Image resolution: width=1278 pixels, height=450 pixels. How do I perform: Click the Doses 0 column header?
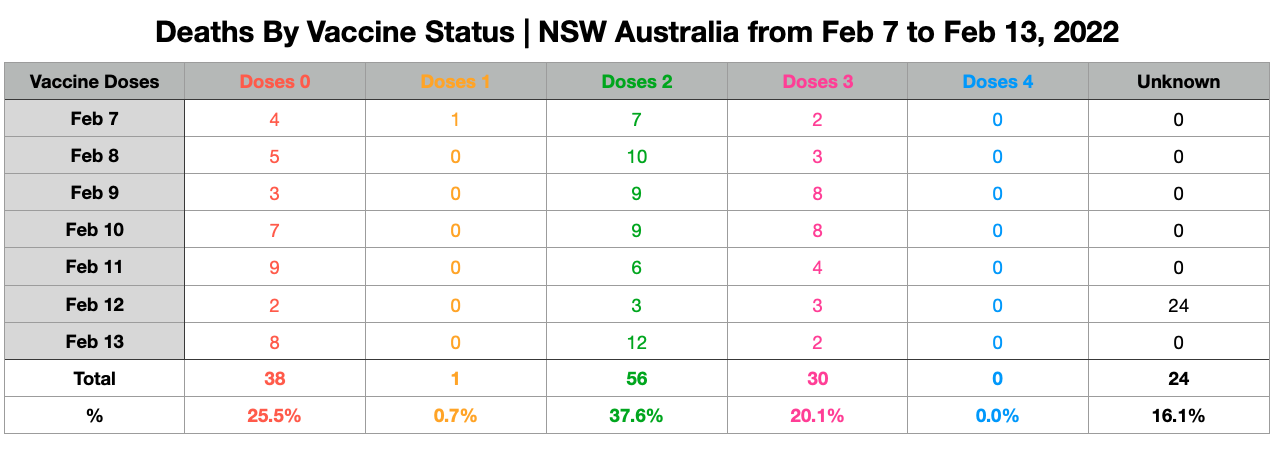point(275,82)
